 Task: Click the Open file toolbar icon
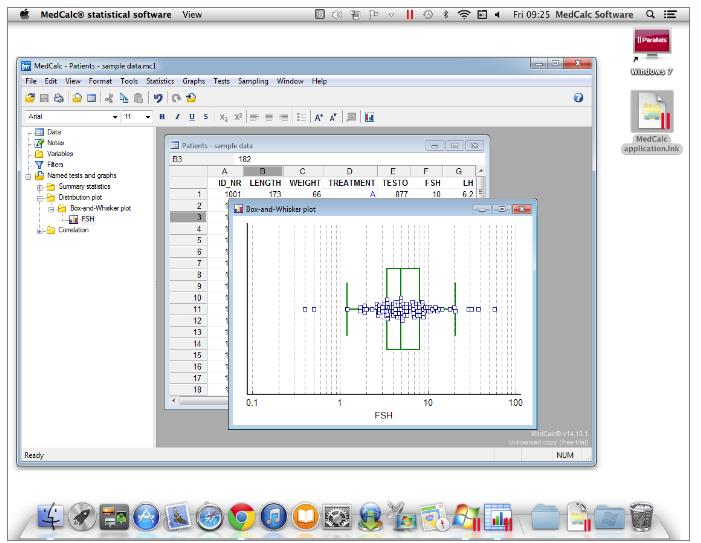(x=30, y=98)
